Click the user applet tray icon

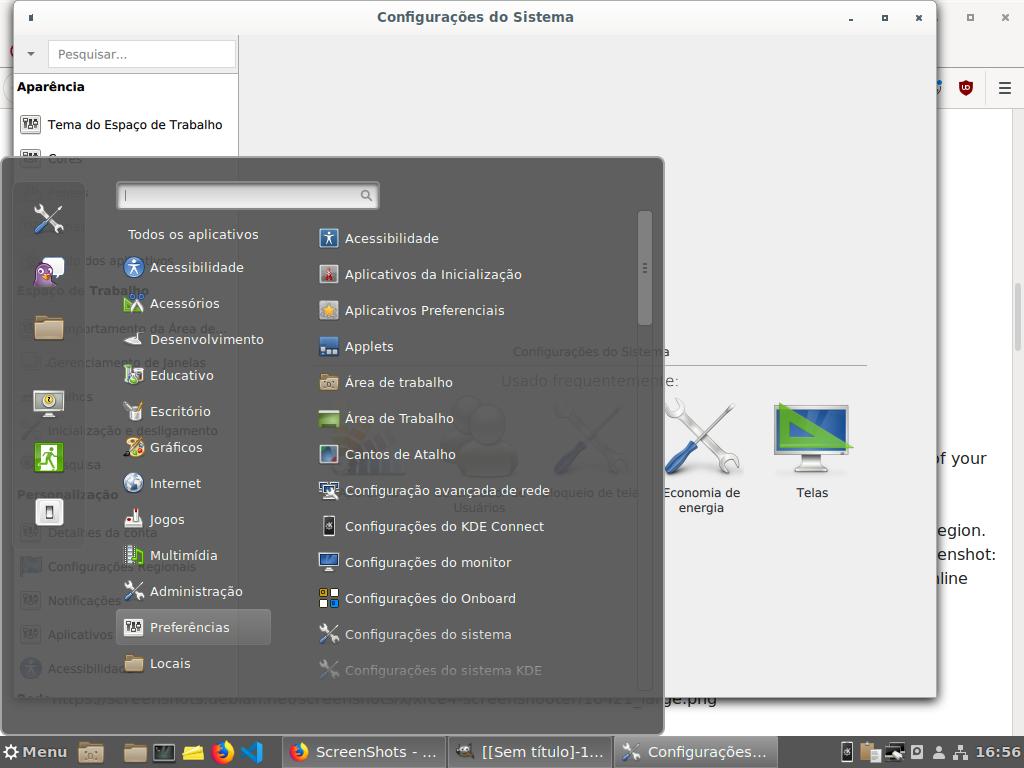[x=939, y=752]
